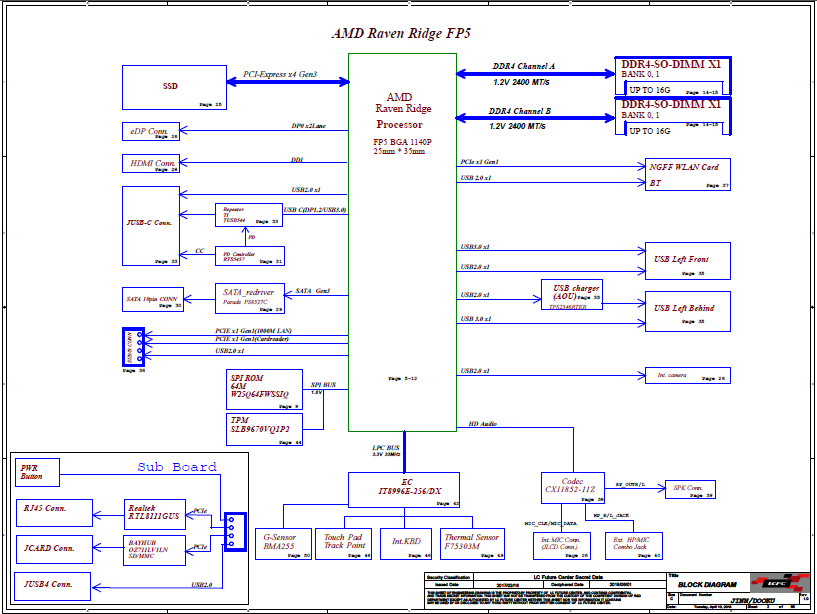
Task: Click the "SATA Gen3" label
Action: (313, 291)
